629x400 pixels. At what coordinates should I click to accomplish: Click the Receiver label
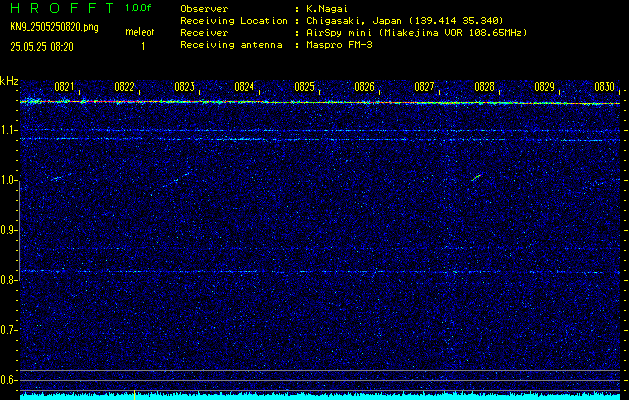click(204, 33)
